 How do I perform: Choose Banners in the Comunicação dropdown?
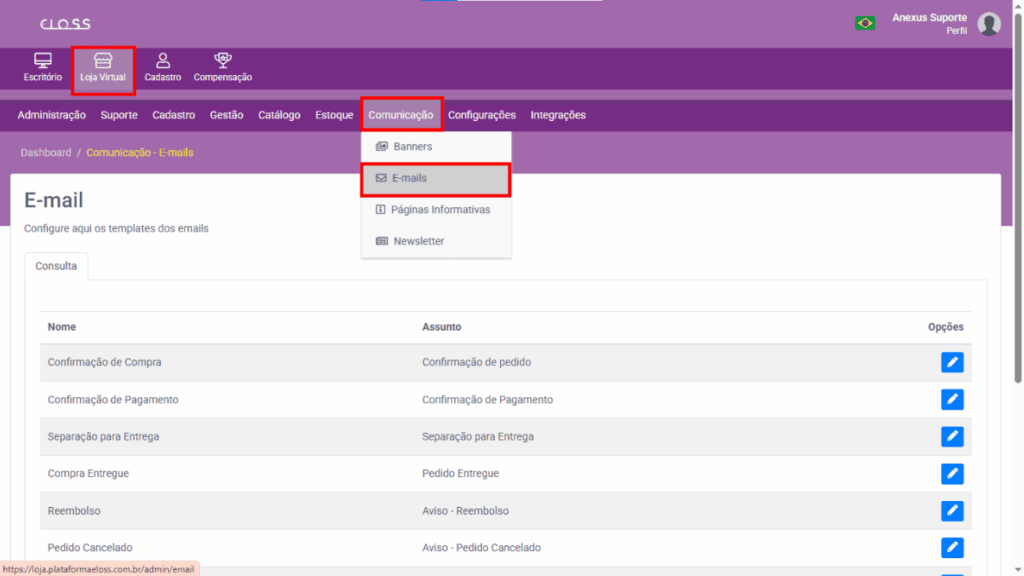pyautogui.click(x=412, y=146)
